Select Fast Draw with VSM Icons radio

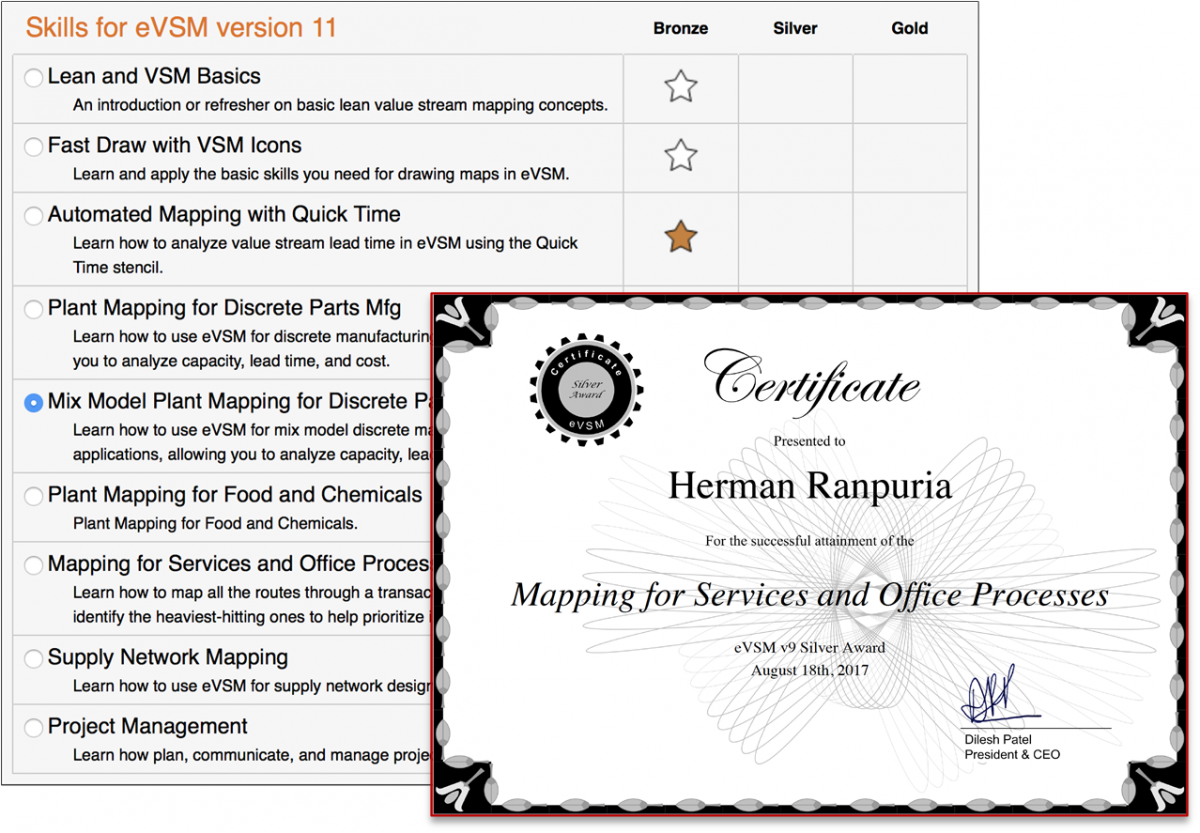[x=34, y=146]
